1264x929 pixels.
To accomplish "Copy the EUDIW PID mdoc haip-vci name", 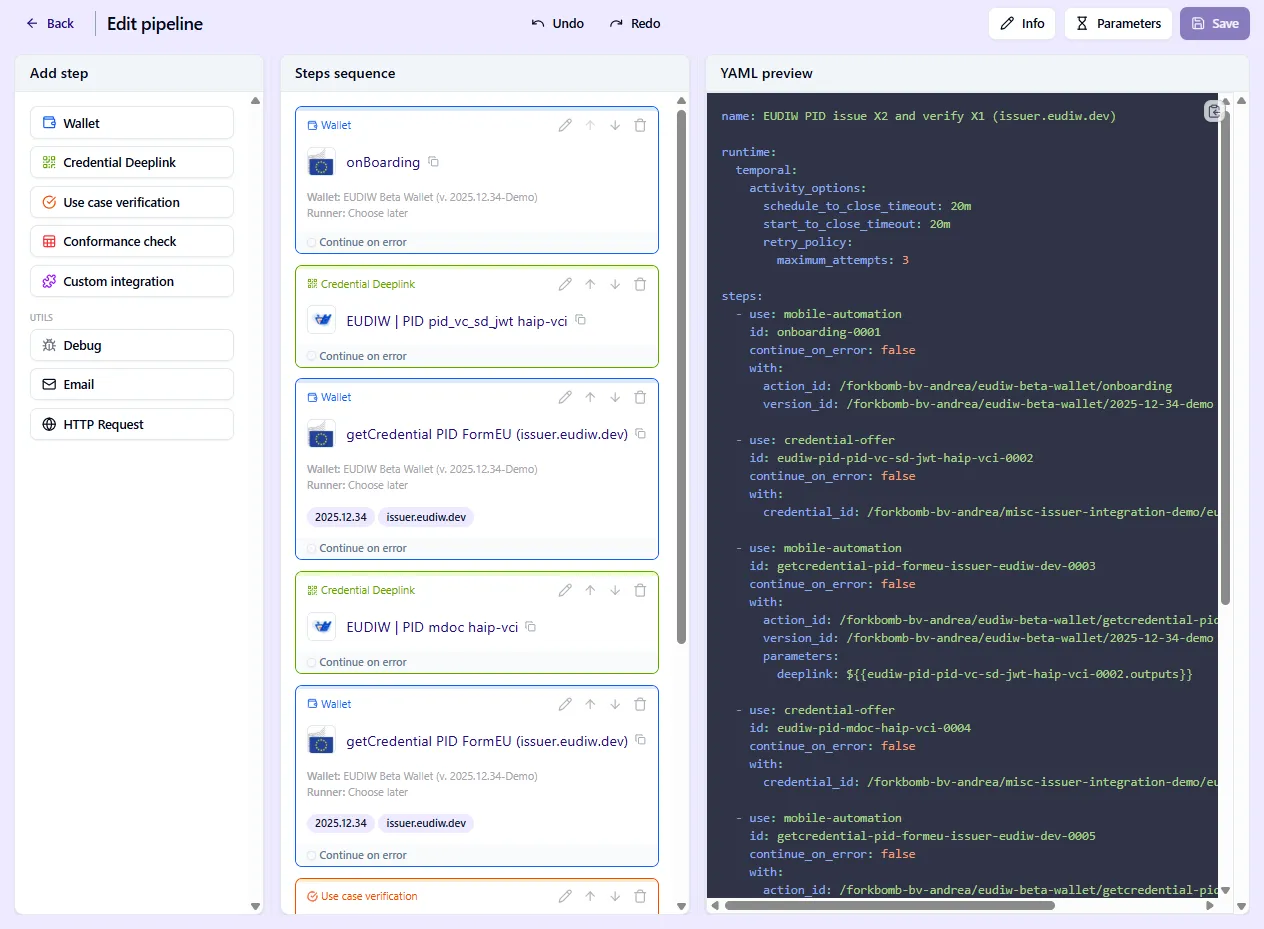I will click(x=531, y=627).
